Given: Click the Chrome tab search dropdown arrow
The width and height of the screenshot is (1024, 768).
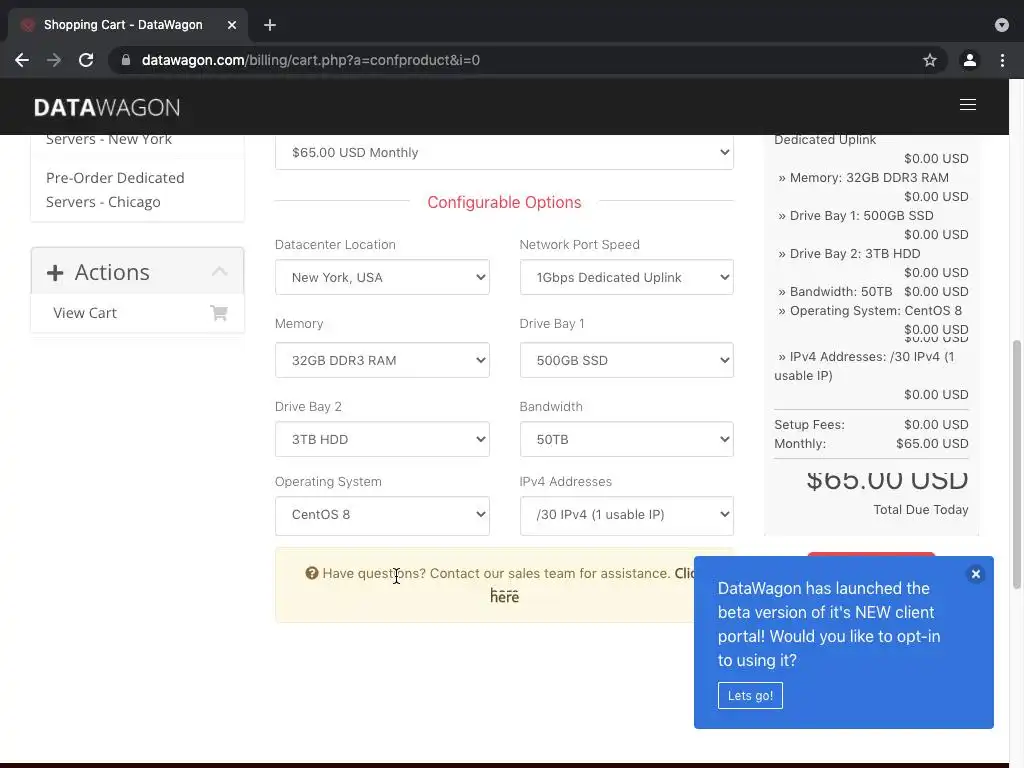Looking at the screenshot, I should pos(1002,25).
